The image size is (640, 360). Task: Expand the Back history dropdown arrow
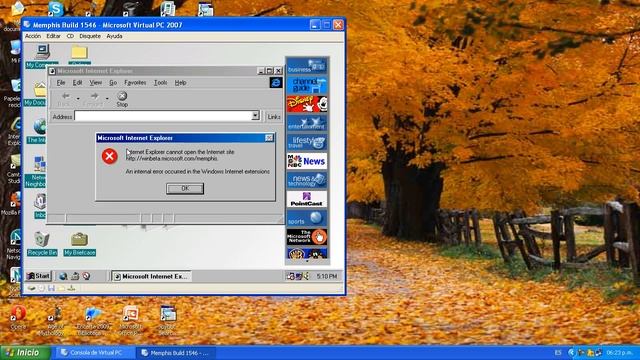click(x=78, y=99)
